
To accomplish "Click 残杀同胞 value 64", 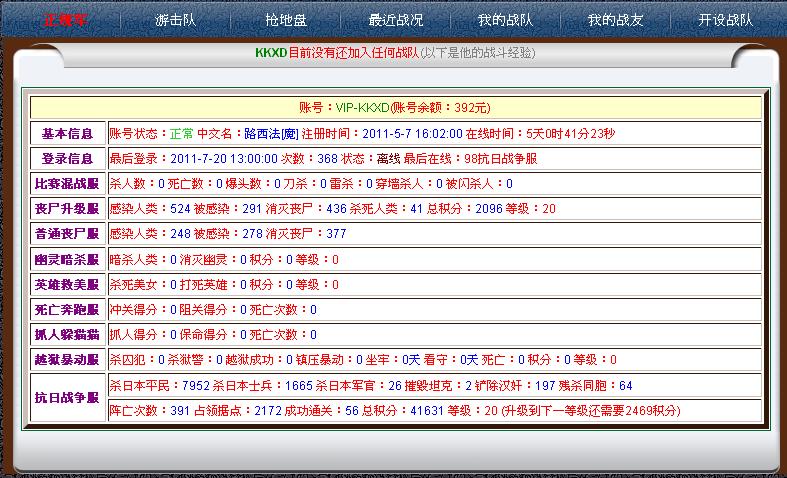I will tap(625, 386).
